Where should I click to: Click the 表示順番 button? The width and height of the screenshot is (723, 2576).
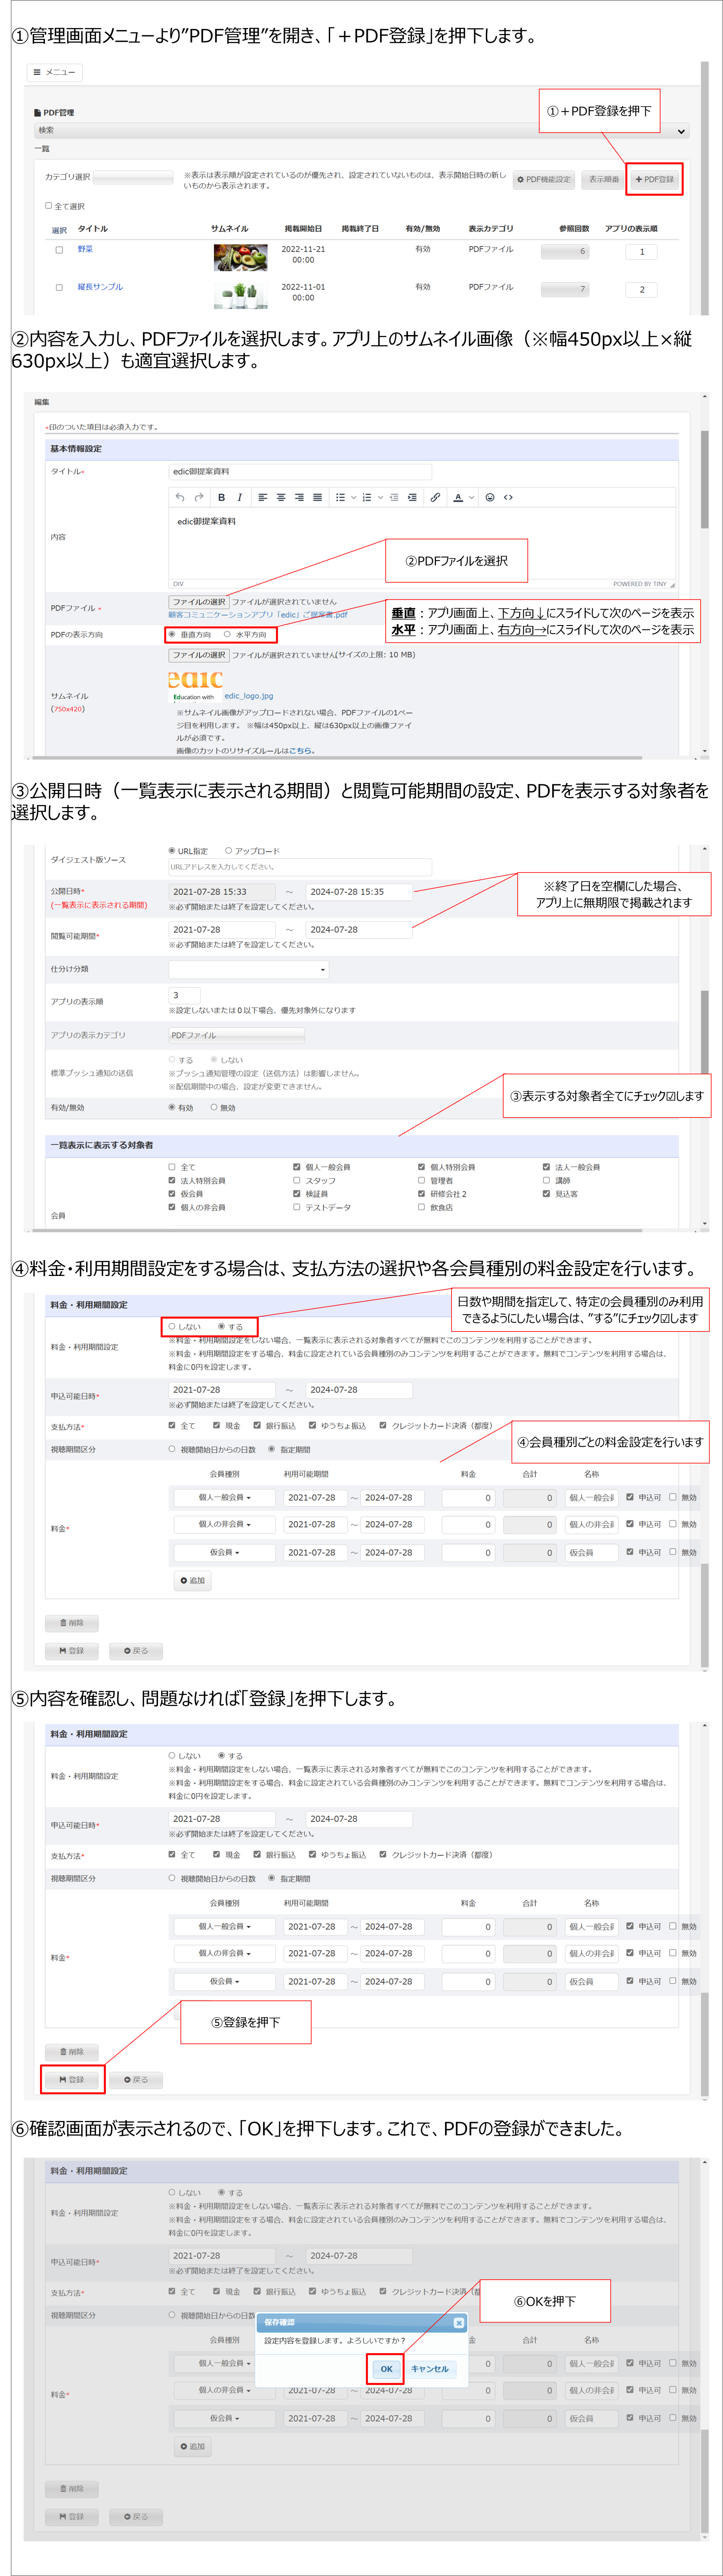point(603,179)
